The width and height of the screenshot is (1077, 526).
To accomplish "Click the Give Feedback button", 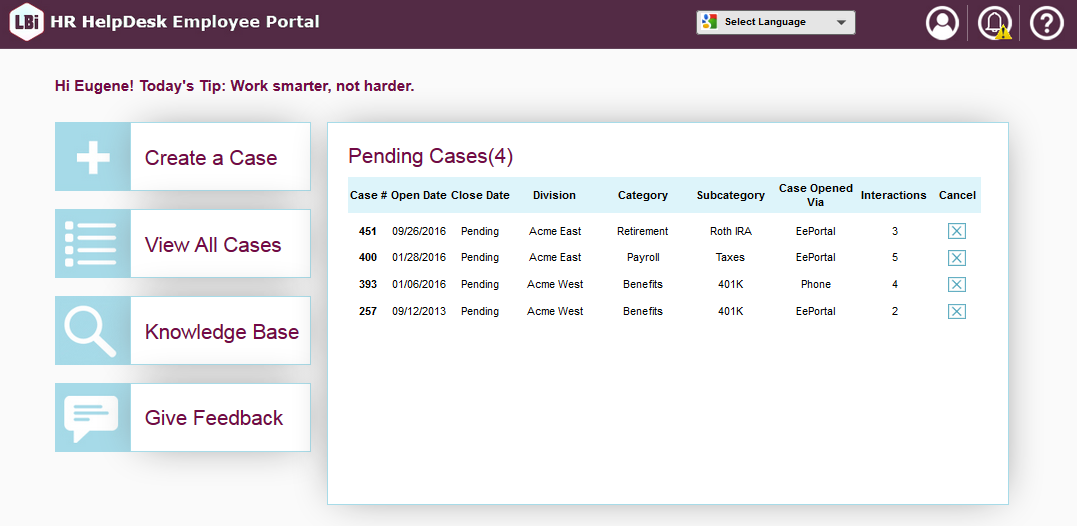I will point(214,418).
